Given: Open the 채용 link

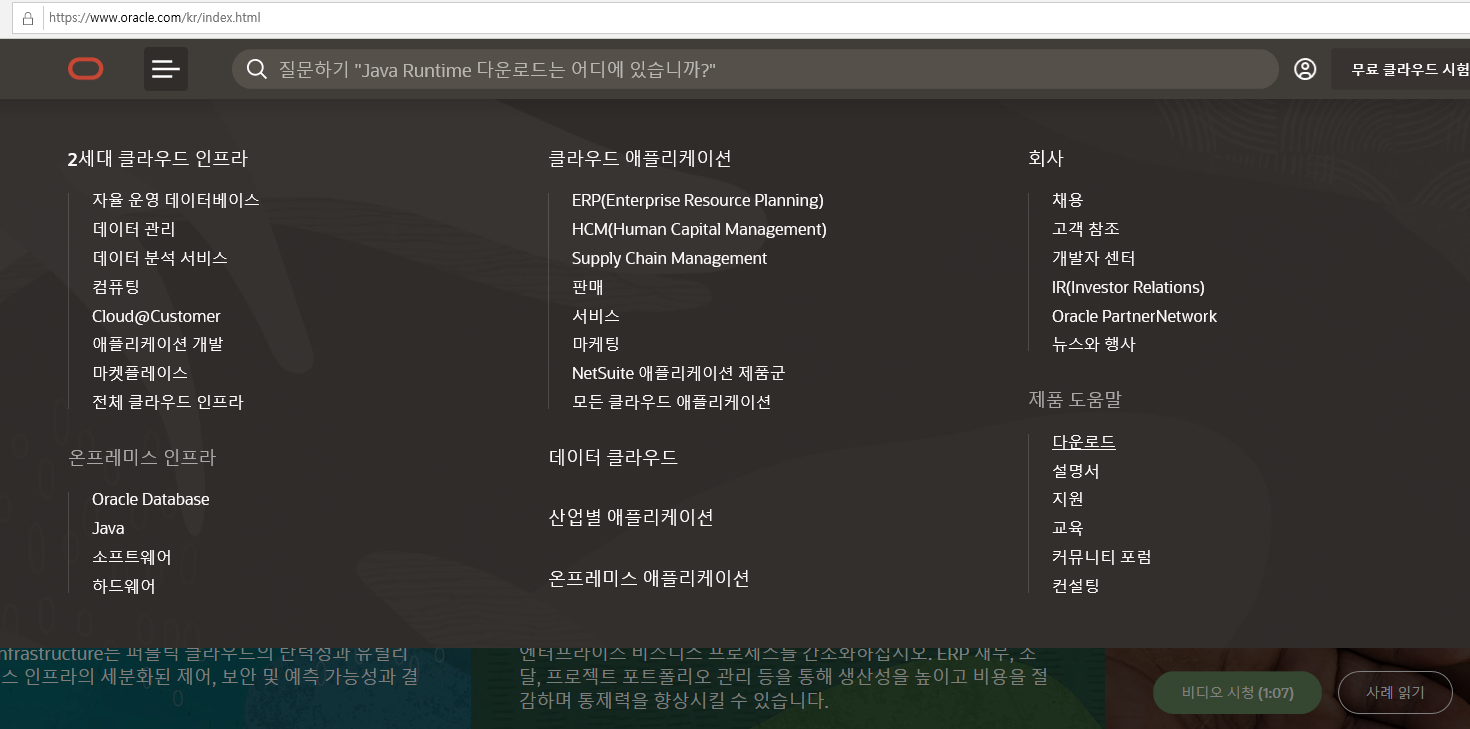Looking at the screenshot, I should [1068, 200].
